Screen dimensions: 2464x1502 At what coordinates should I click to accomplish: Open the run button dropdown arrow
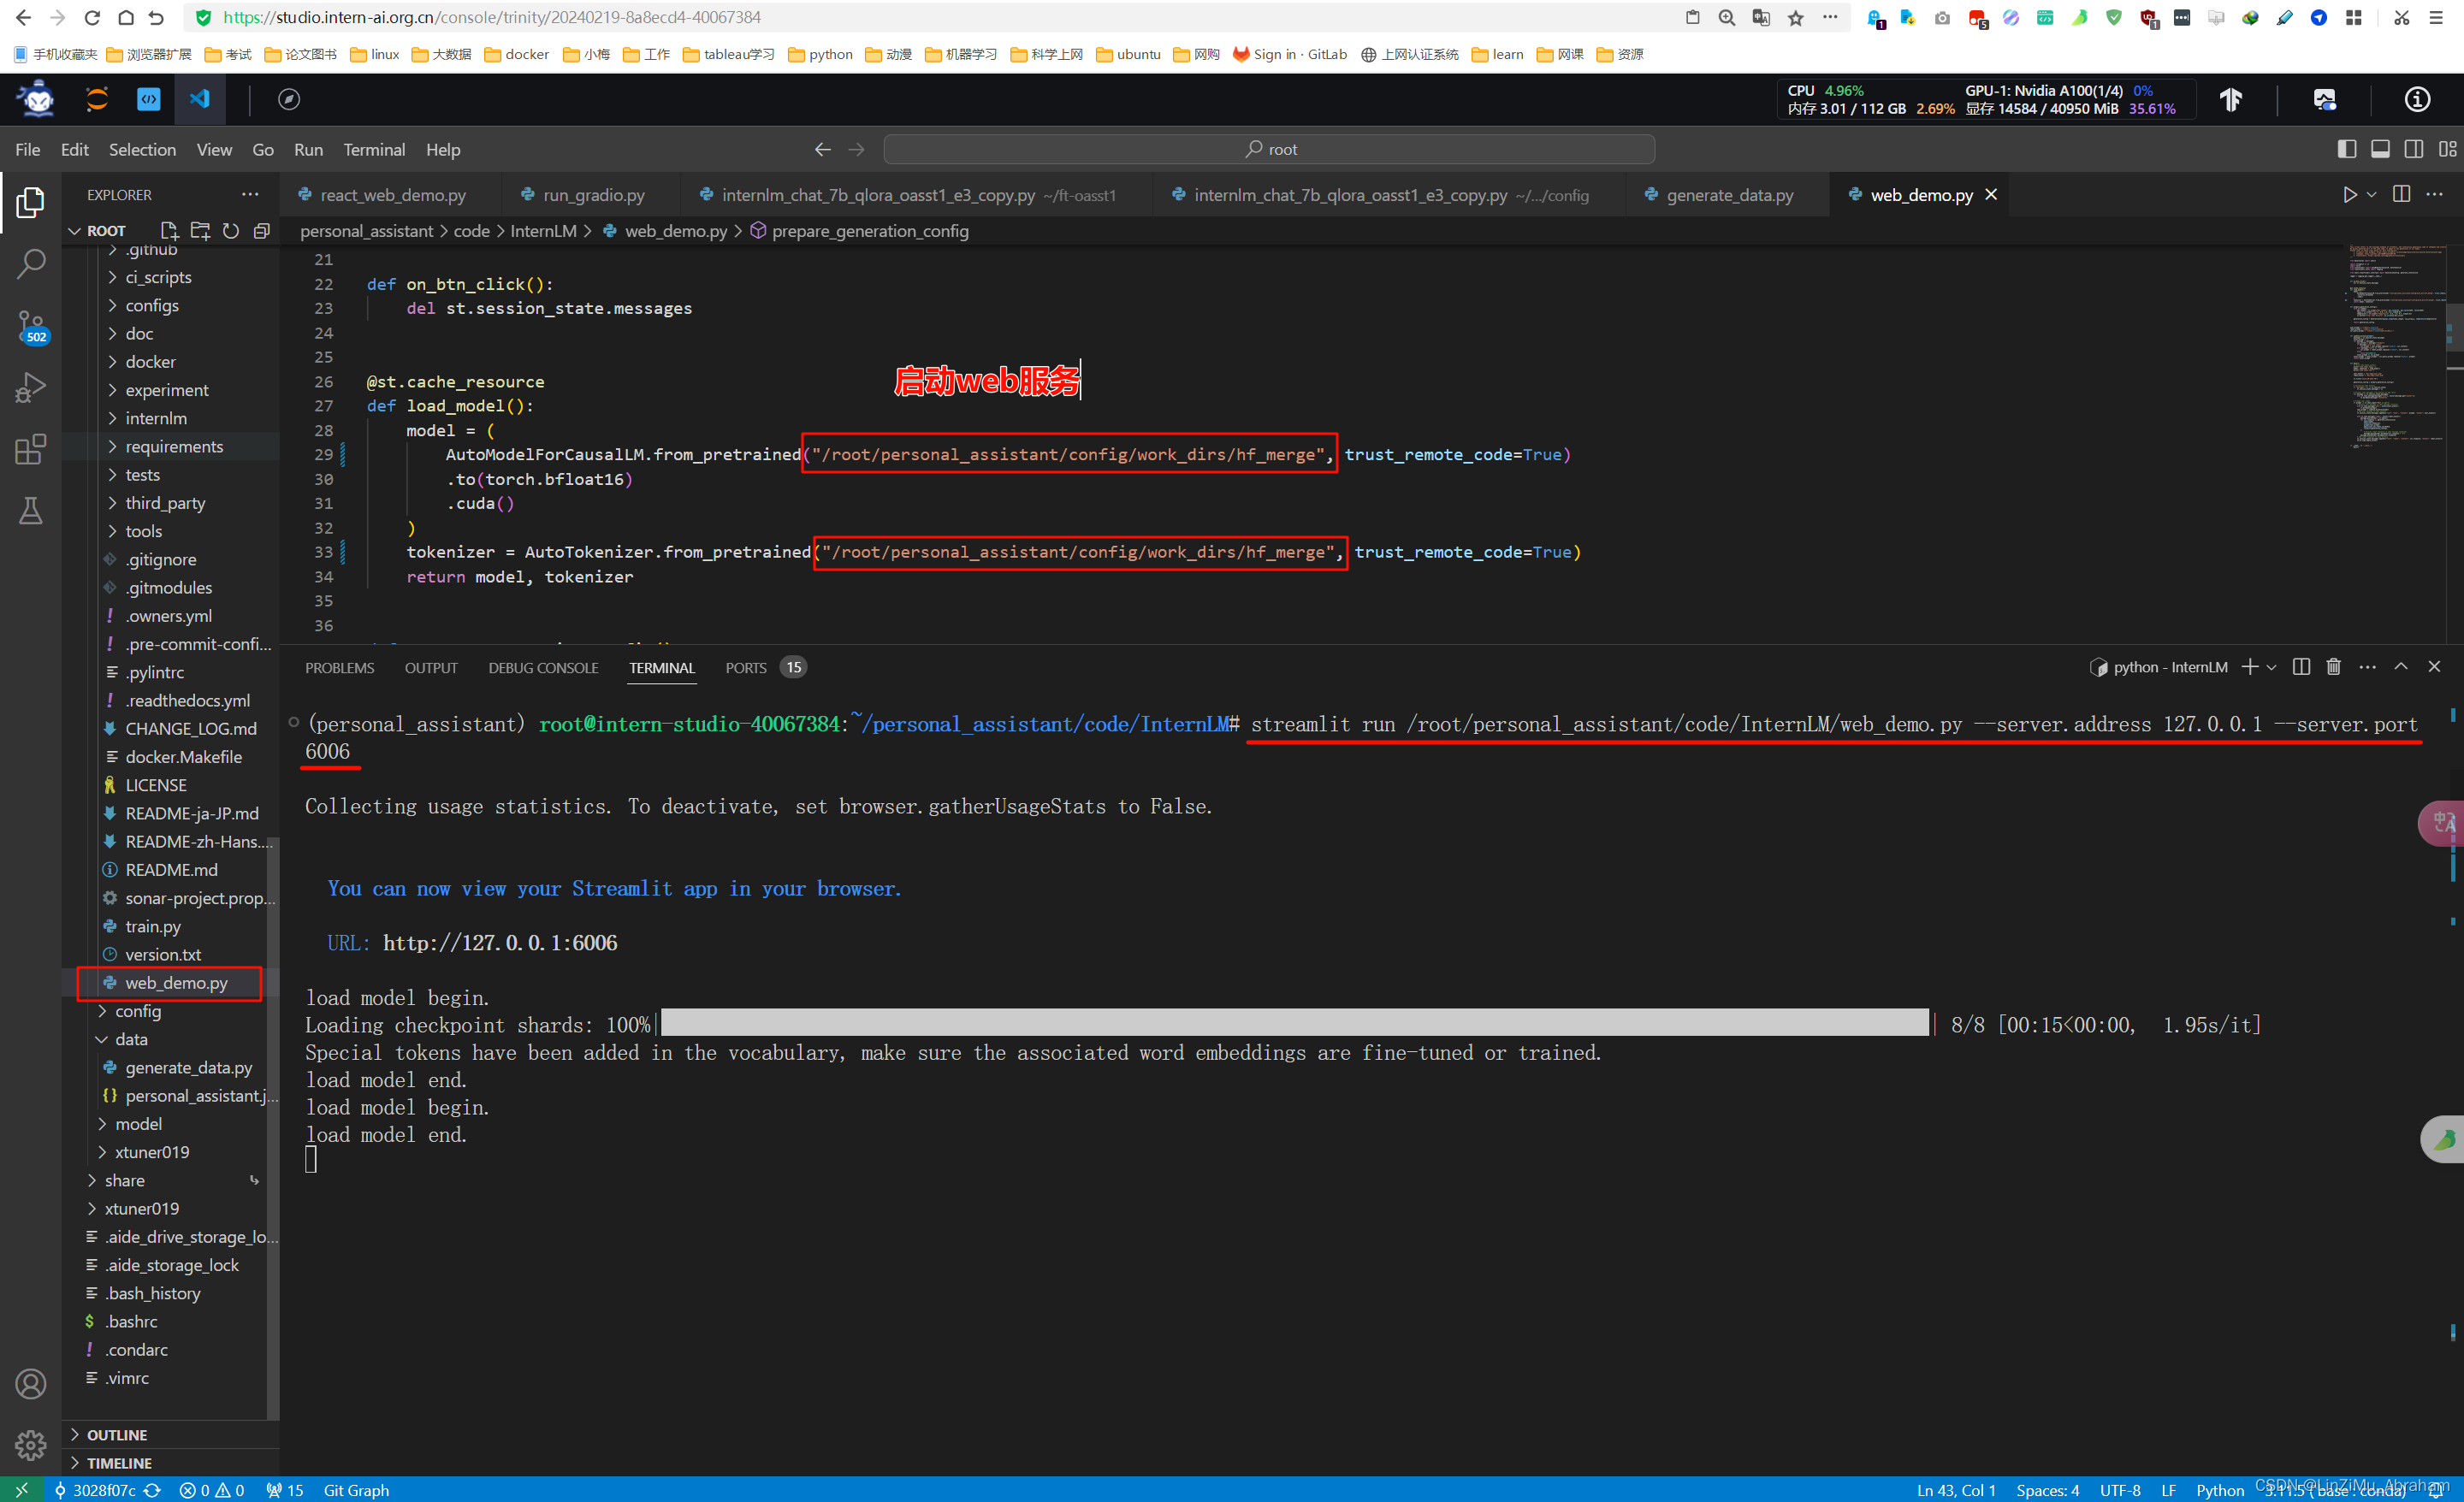pos(2371,195)
